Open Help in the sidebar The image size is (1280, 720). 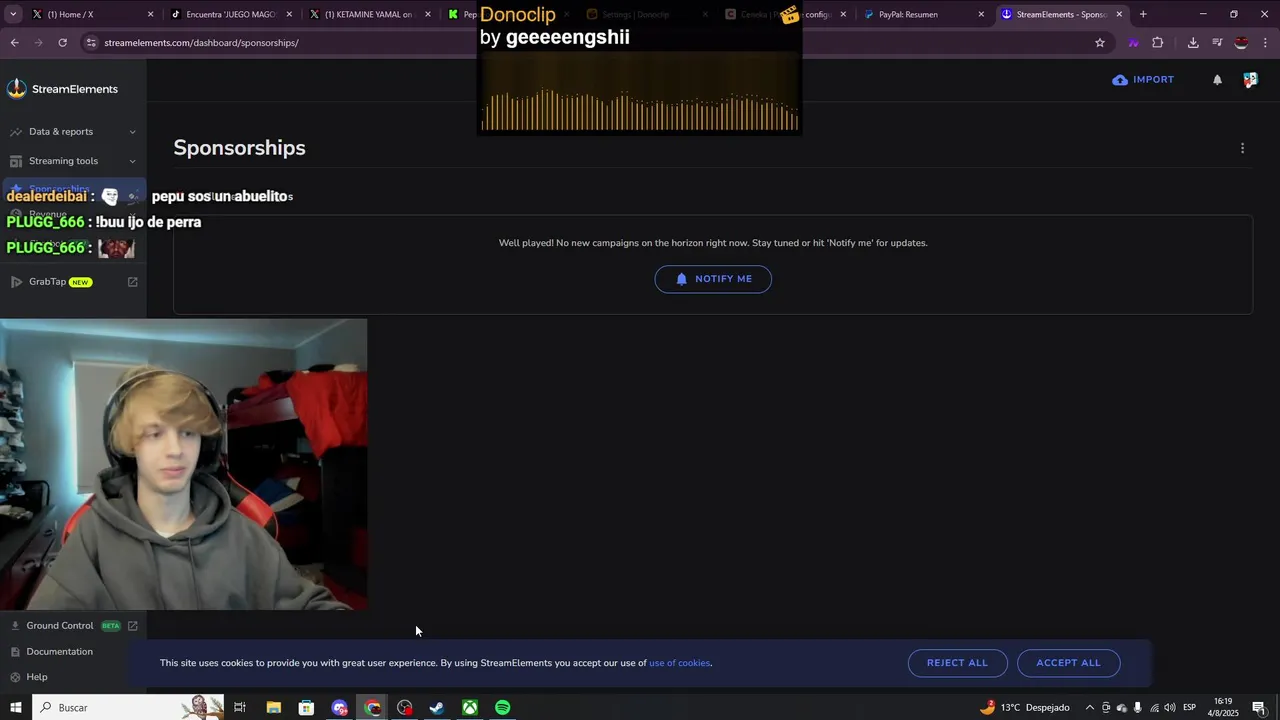37,677
